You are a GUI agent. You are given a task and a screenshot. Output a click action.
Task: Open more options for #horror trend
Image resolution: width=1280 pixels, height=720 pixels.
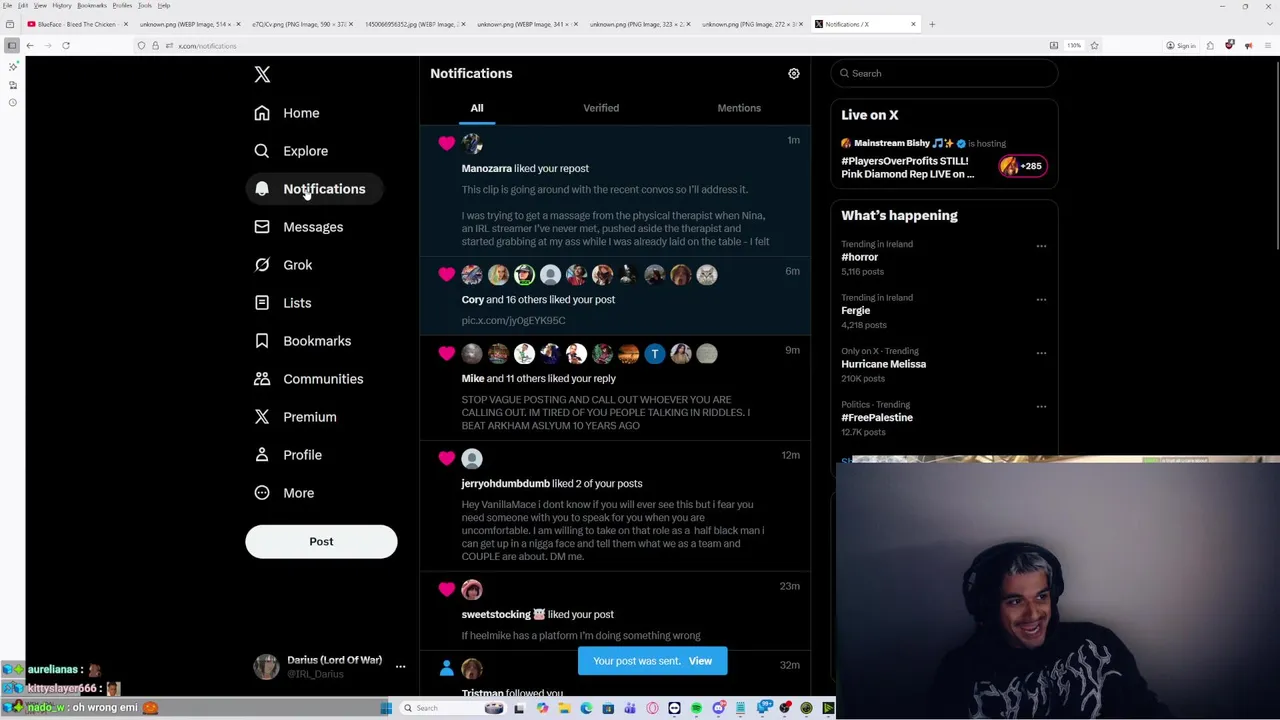tap(1041, 246)
